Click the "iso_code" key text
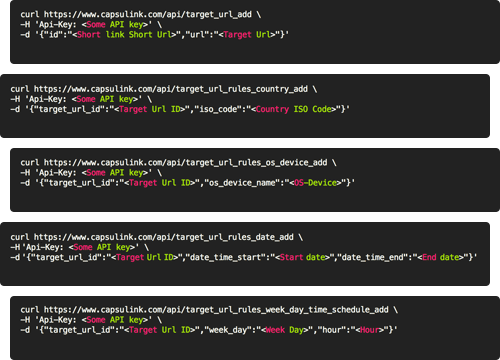This screenshot has width=500, height=360. 220,109
